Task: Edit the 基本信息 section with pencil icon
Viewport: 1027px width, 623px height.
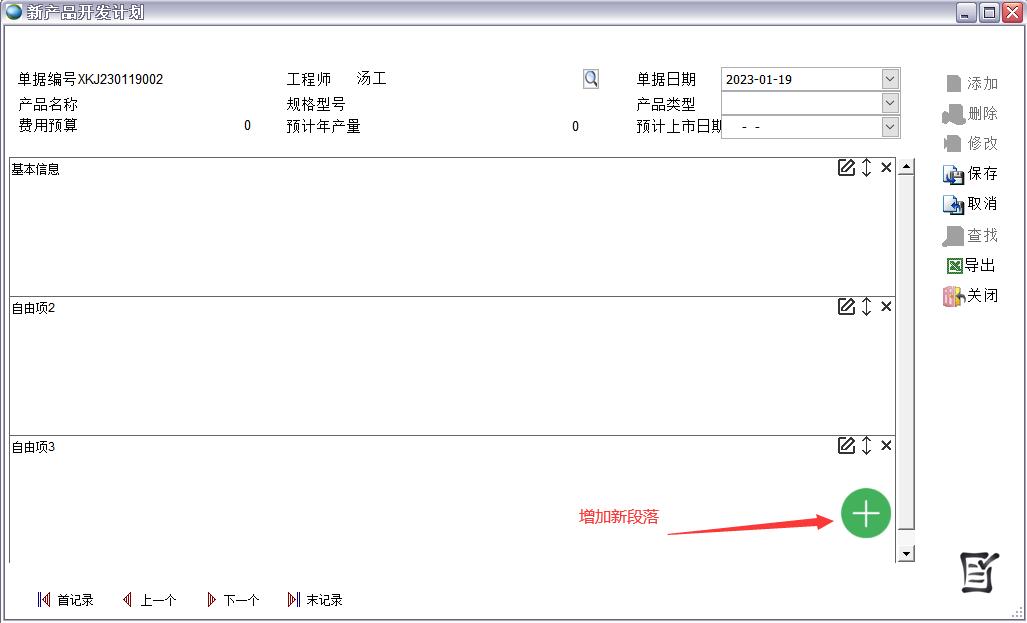Action: point(846,168)
